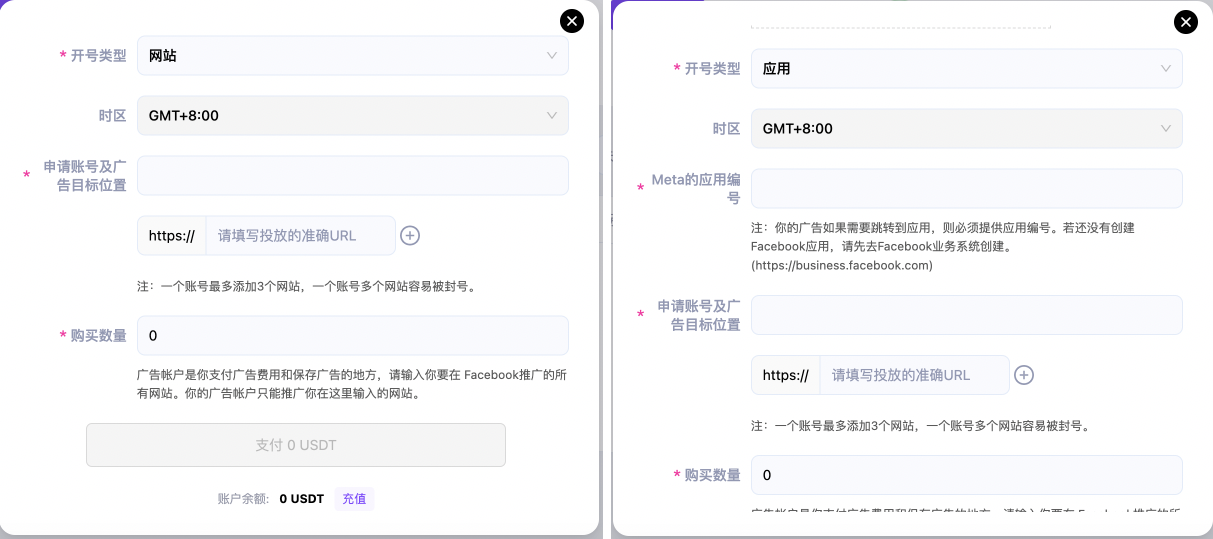Close the right dialog with 应用 selected

[x=1185, y=22]
